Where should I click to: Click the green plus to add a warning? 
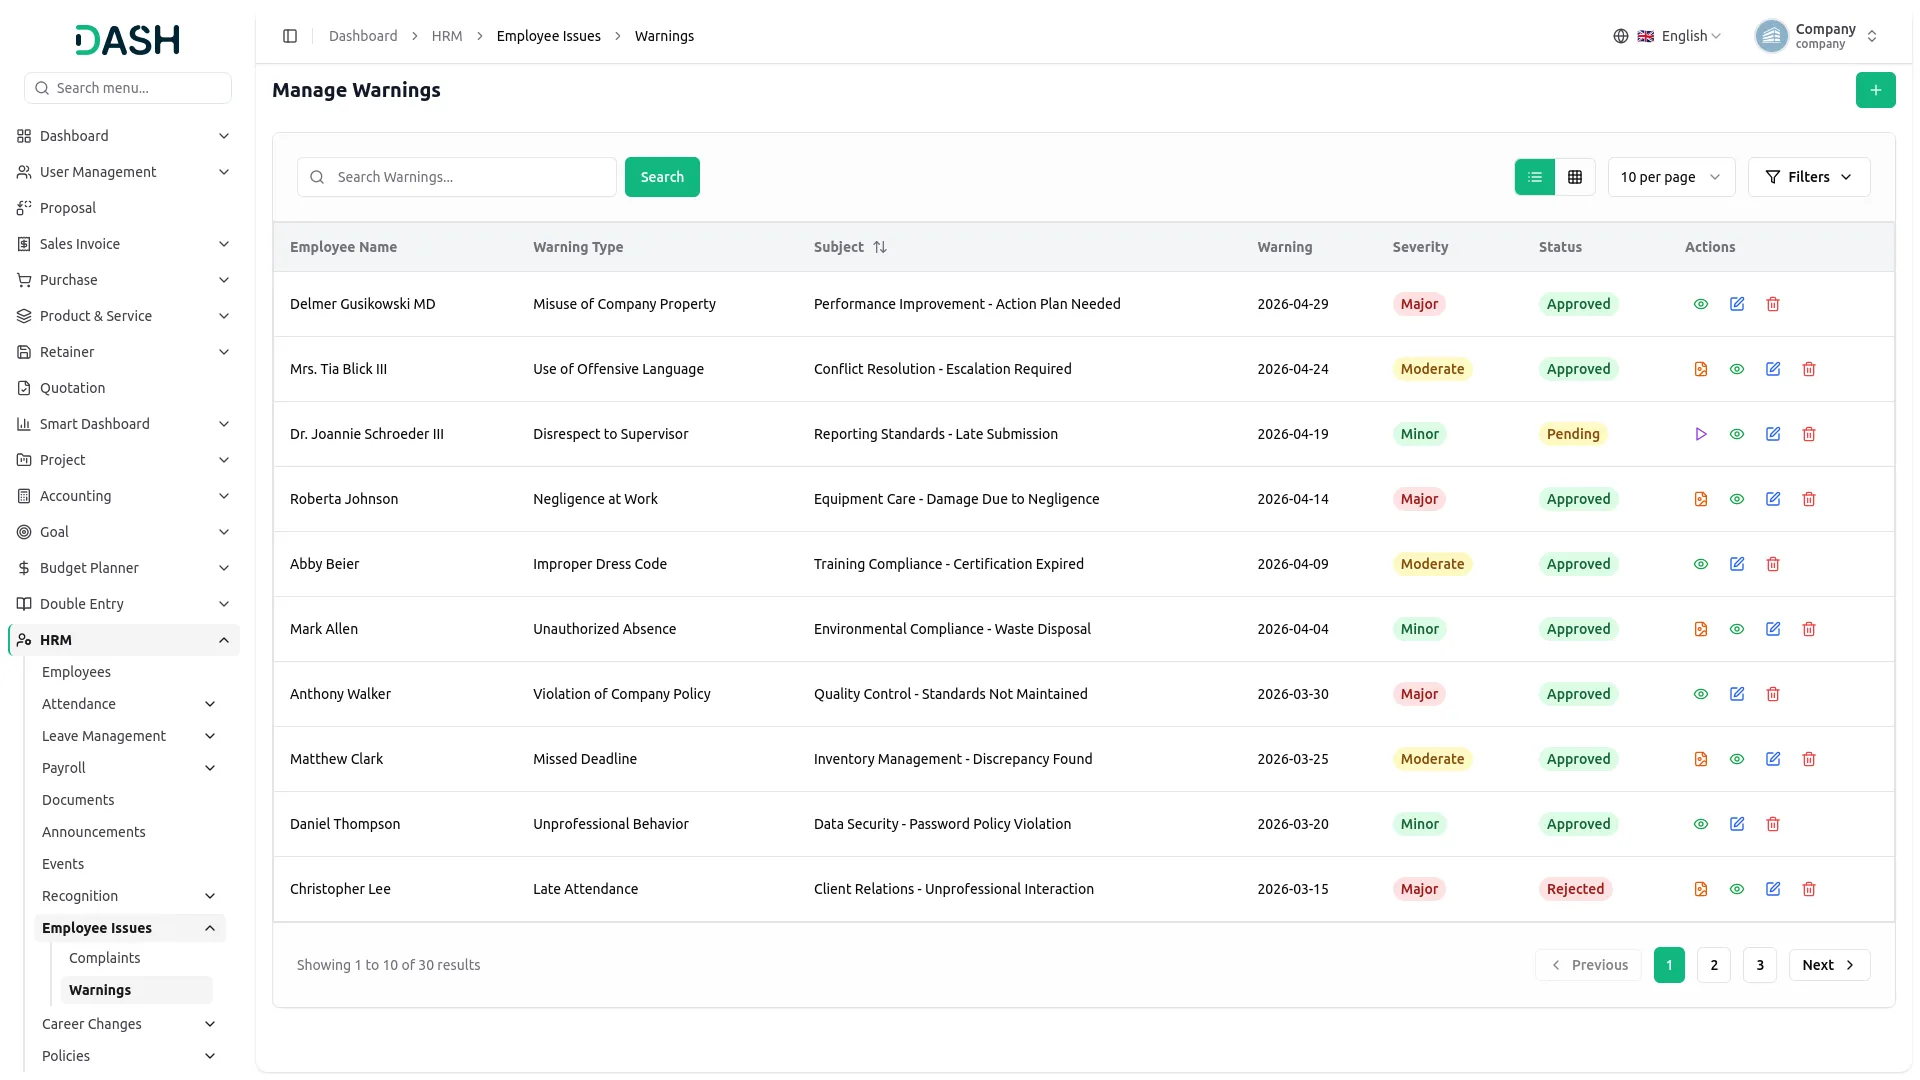[x=1876, y=90]
